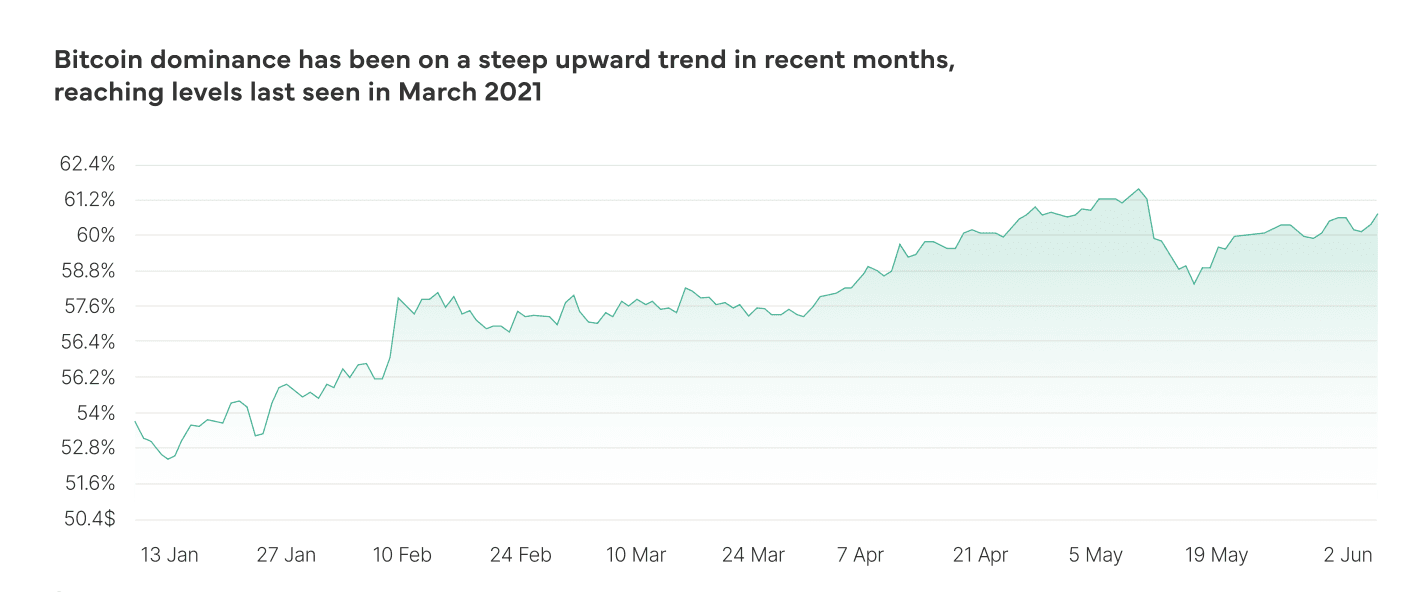Image resolution: width=1402 pixels, height=592 pixels.
Task: Select the 61.2% y-axis label
Action: pos(90,200)
